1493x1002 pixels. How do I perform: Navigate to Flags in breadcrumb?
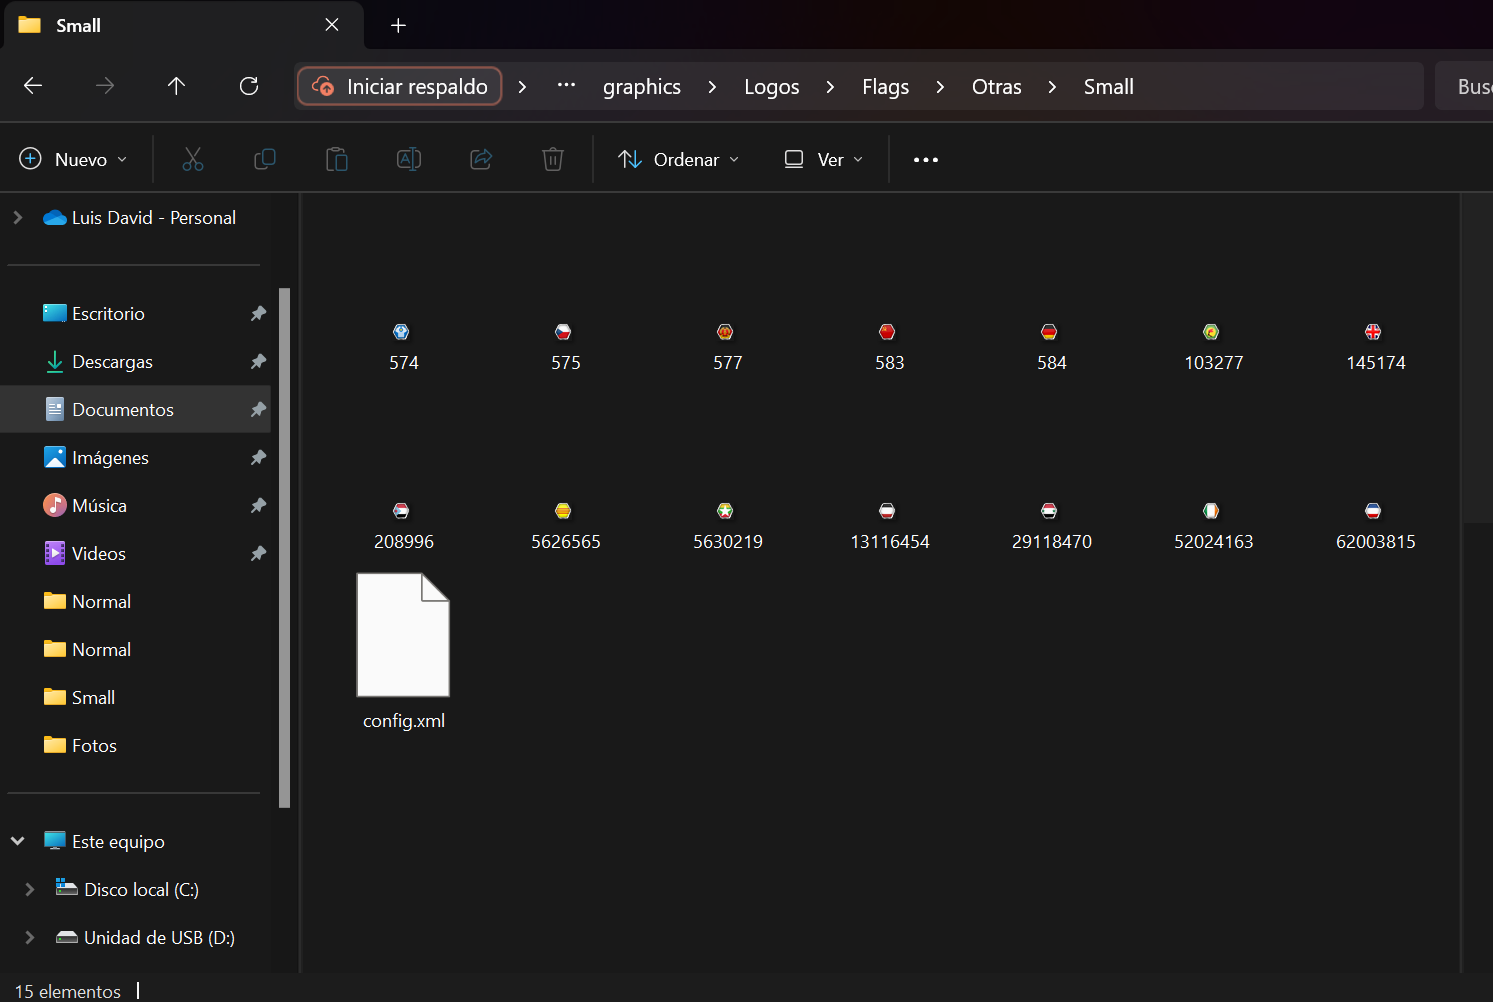pos(885,87)
